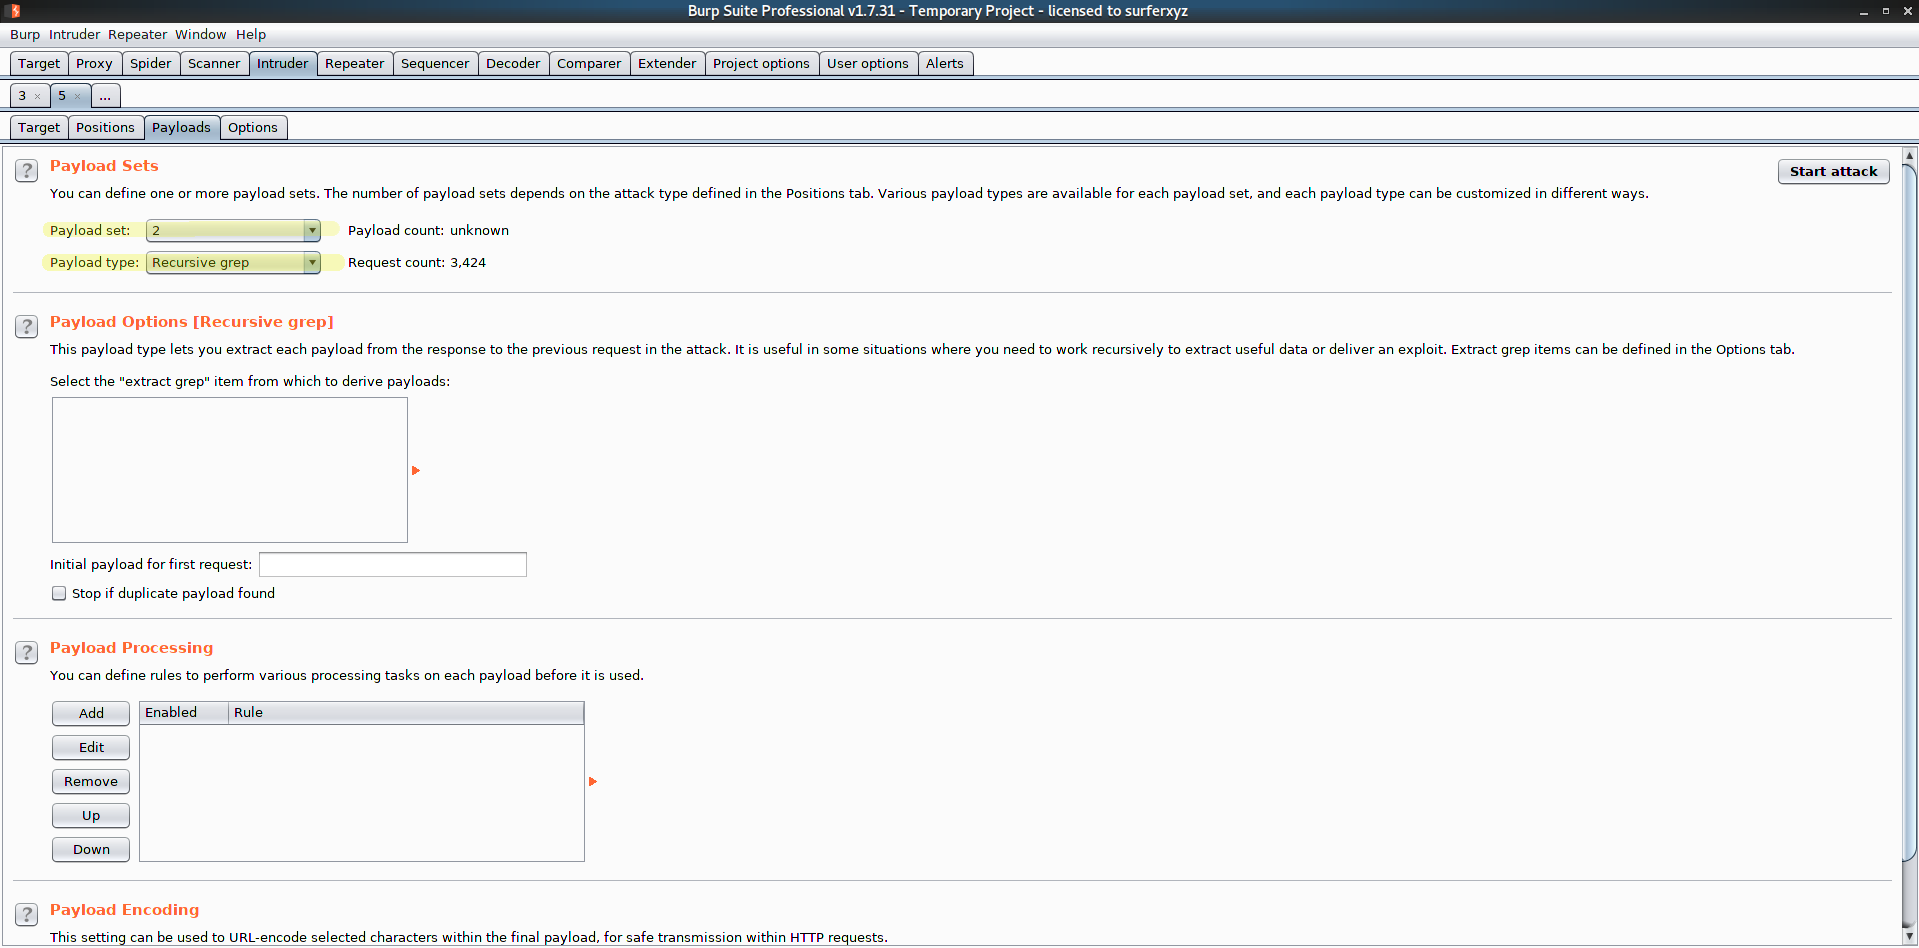Switch to the Sequencer tab
Screen dimensions: 1919x948
pos(435,63)
